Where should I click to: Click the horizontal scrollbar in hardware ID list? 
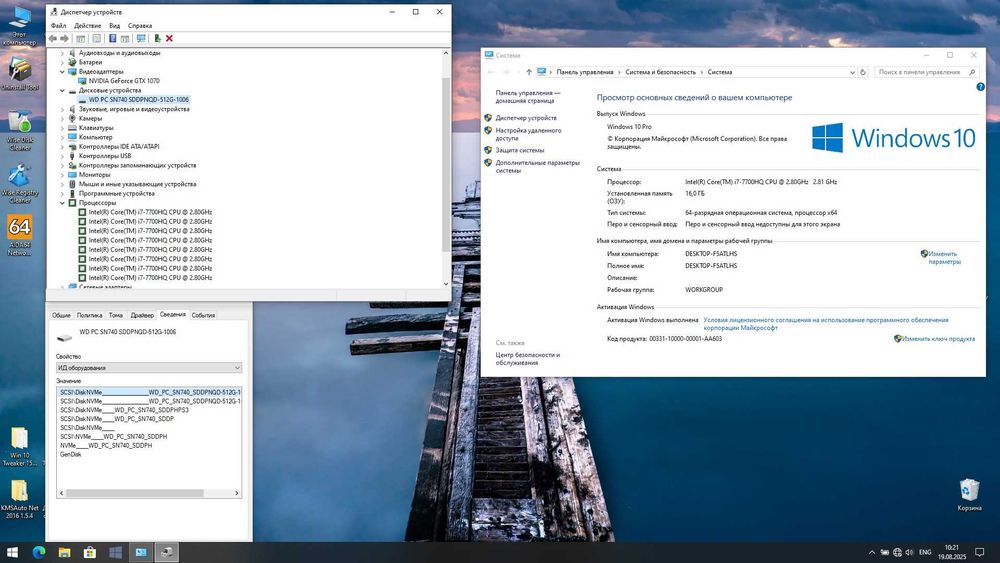(x=135, y=493)
